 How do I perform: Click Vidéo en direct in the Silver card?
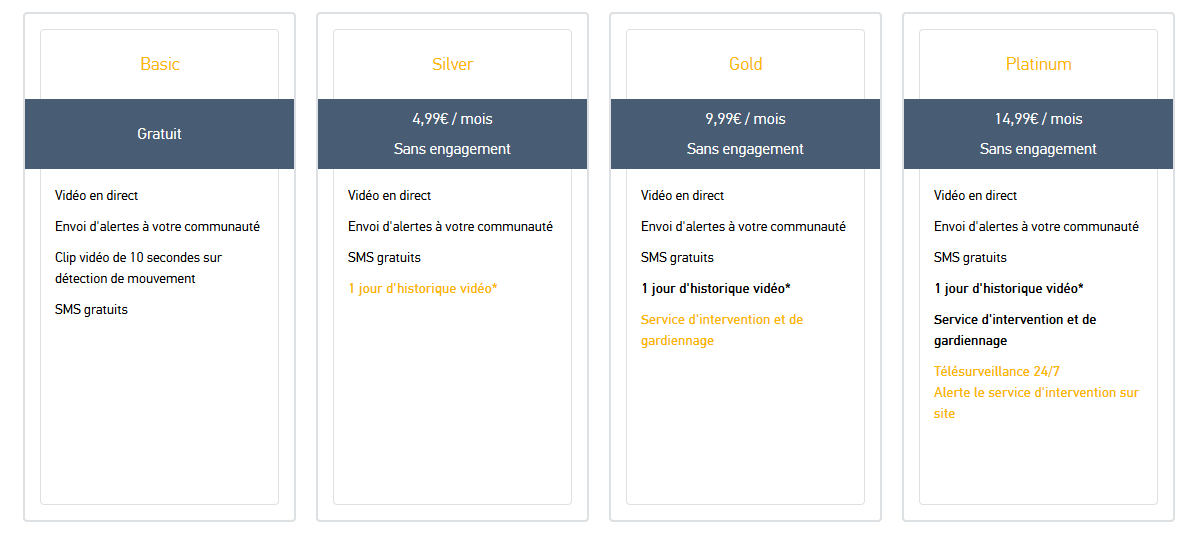(390, 196)
